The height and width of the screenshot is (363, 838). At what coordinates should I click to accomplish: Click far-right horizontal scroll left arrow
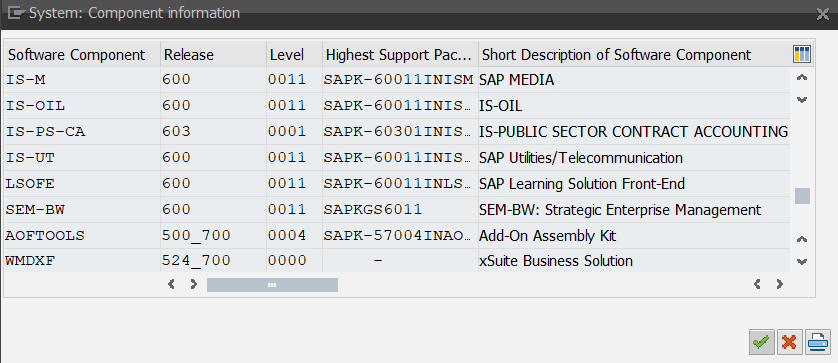tap(757, 284)
